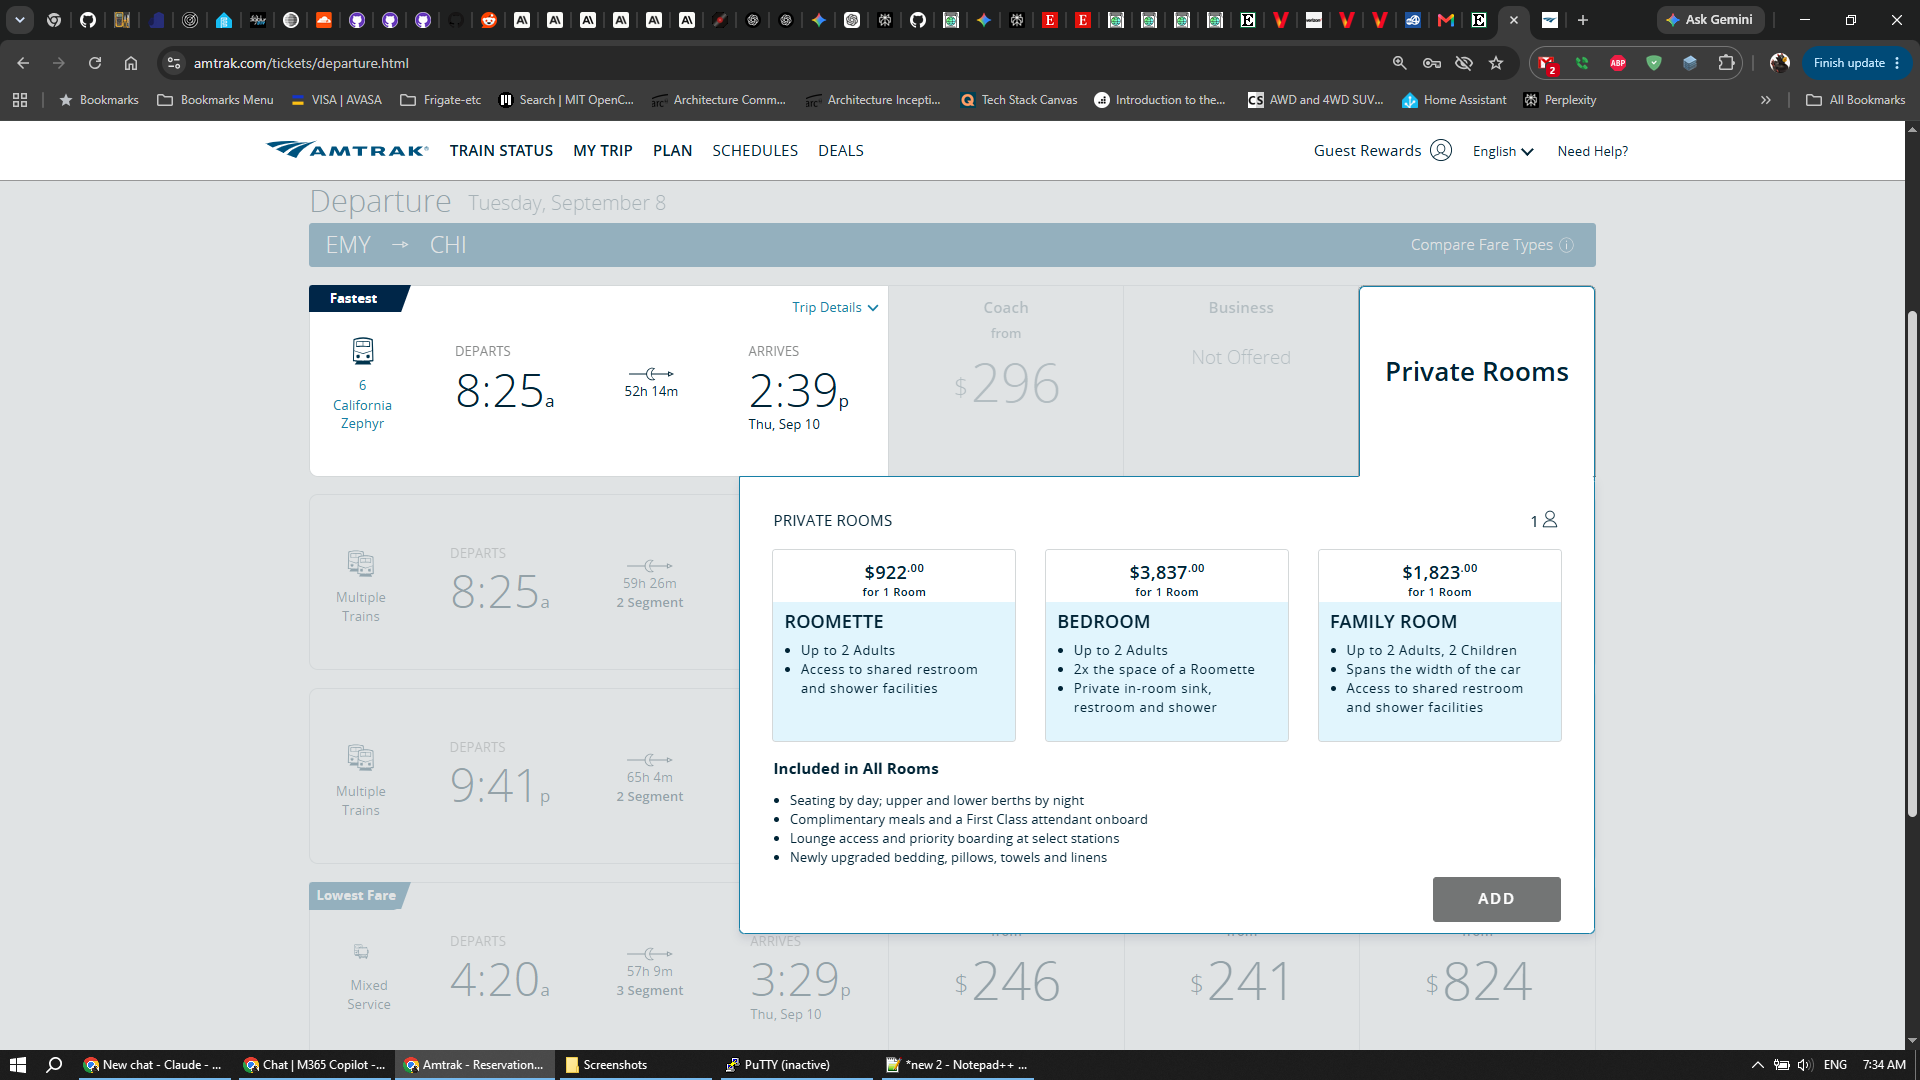Select the Bedroom option for $3,837
The height and width of the screenshot is (1080, 1920).
(x=1167, y=645)
